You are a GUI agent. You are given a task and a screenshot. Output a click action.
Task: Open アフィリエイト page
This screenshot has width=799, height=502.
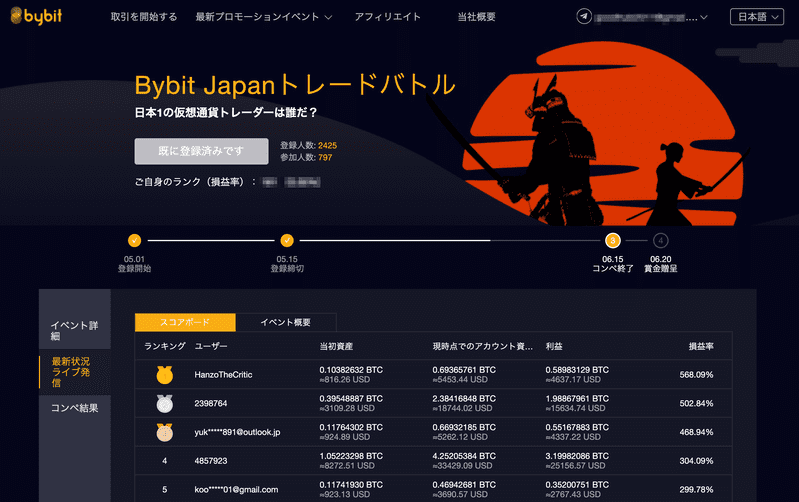[x=388, y=17]
